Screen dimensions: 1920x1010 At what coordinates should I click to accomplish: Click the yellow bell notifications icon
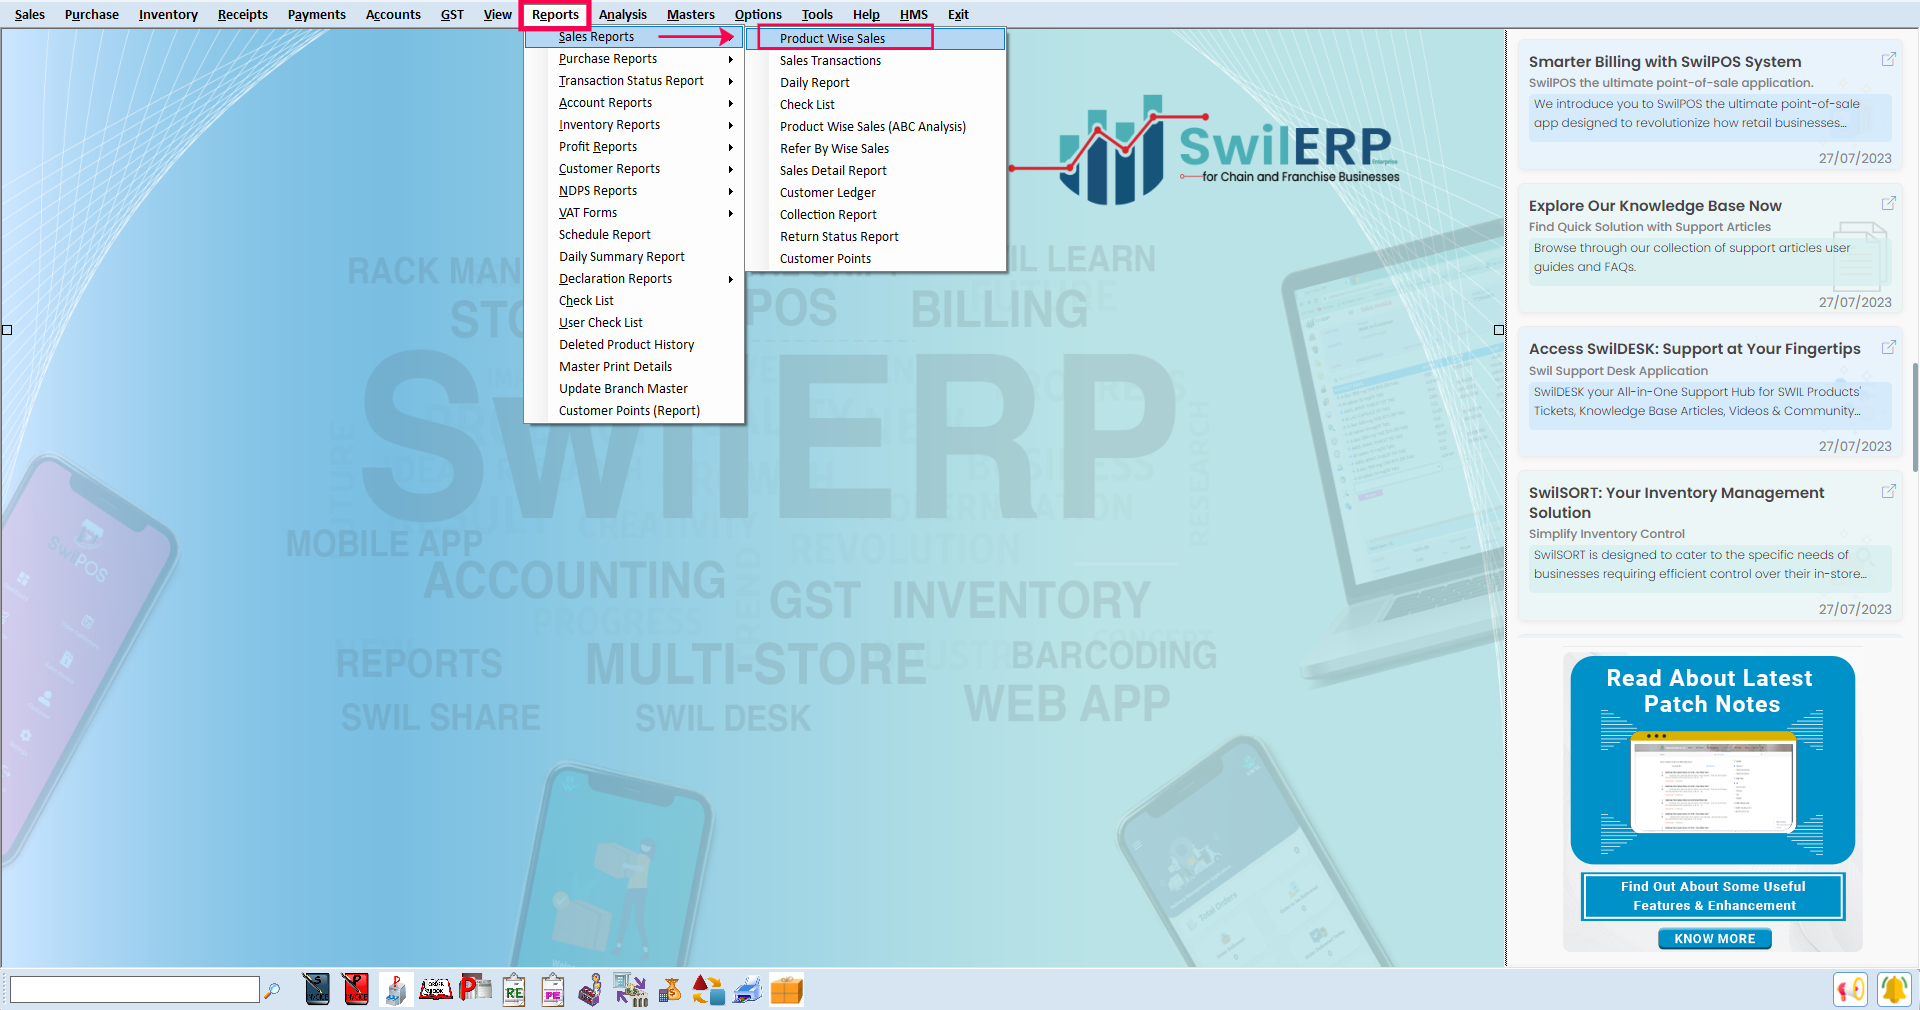pyautogui.click(x=1893, y=990)
